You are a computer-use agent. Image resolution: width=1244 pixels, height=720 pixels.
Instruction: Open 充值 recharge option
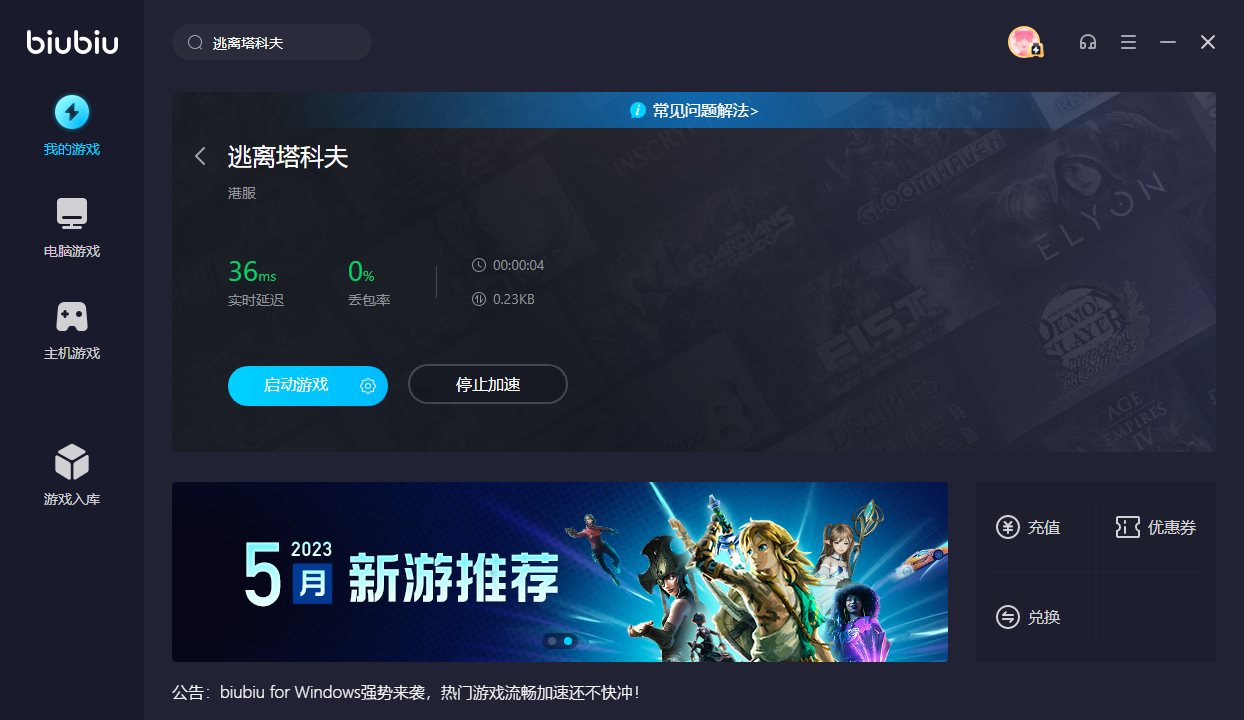click(x=1044, y=527)
